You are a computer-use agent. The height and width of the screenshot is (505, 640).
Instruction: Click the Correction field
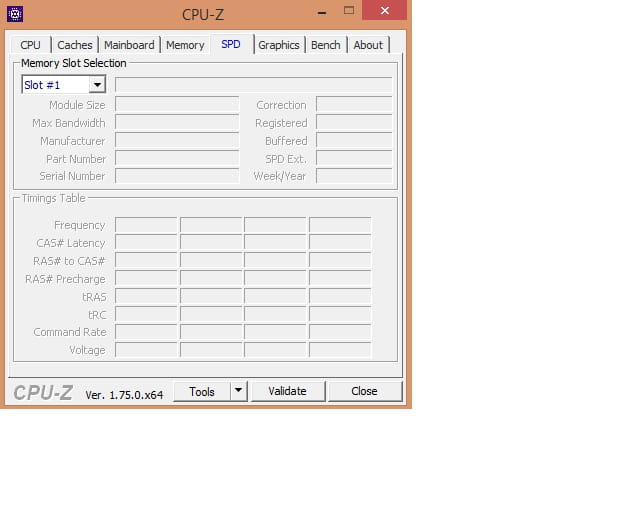tap(354, 105)
